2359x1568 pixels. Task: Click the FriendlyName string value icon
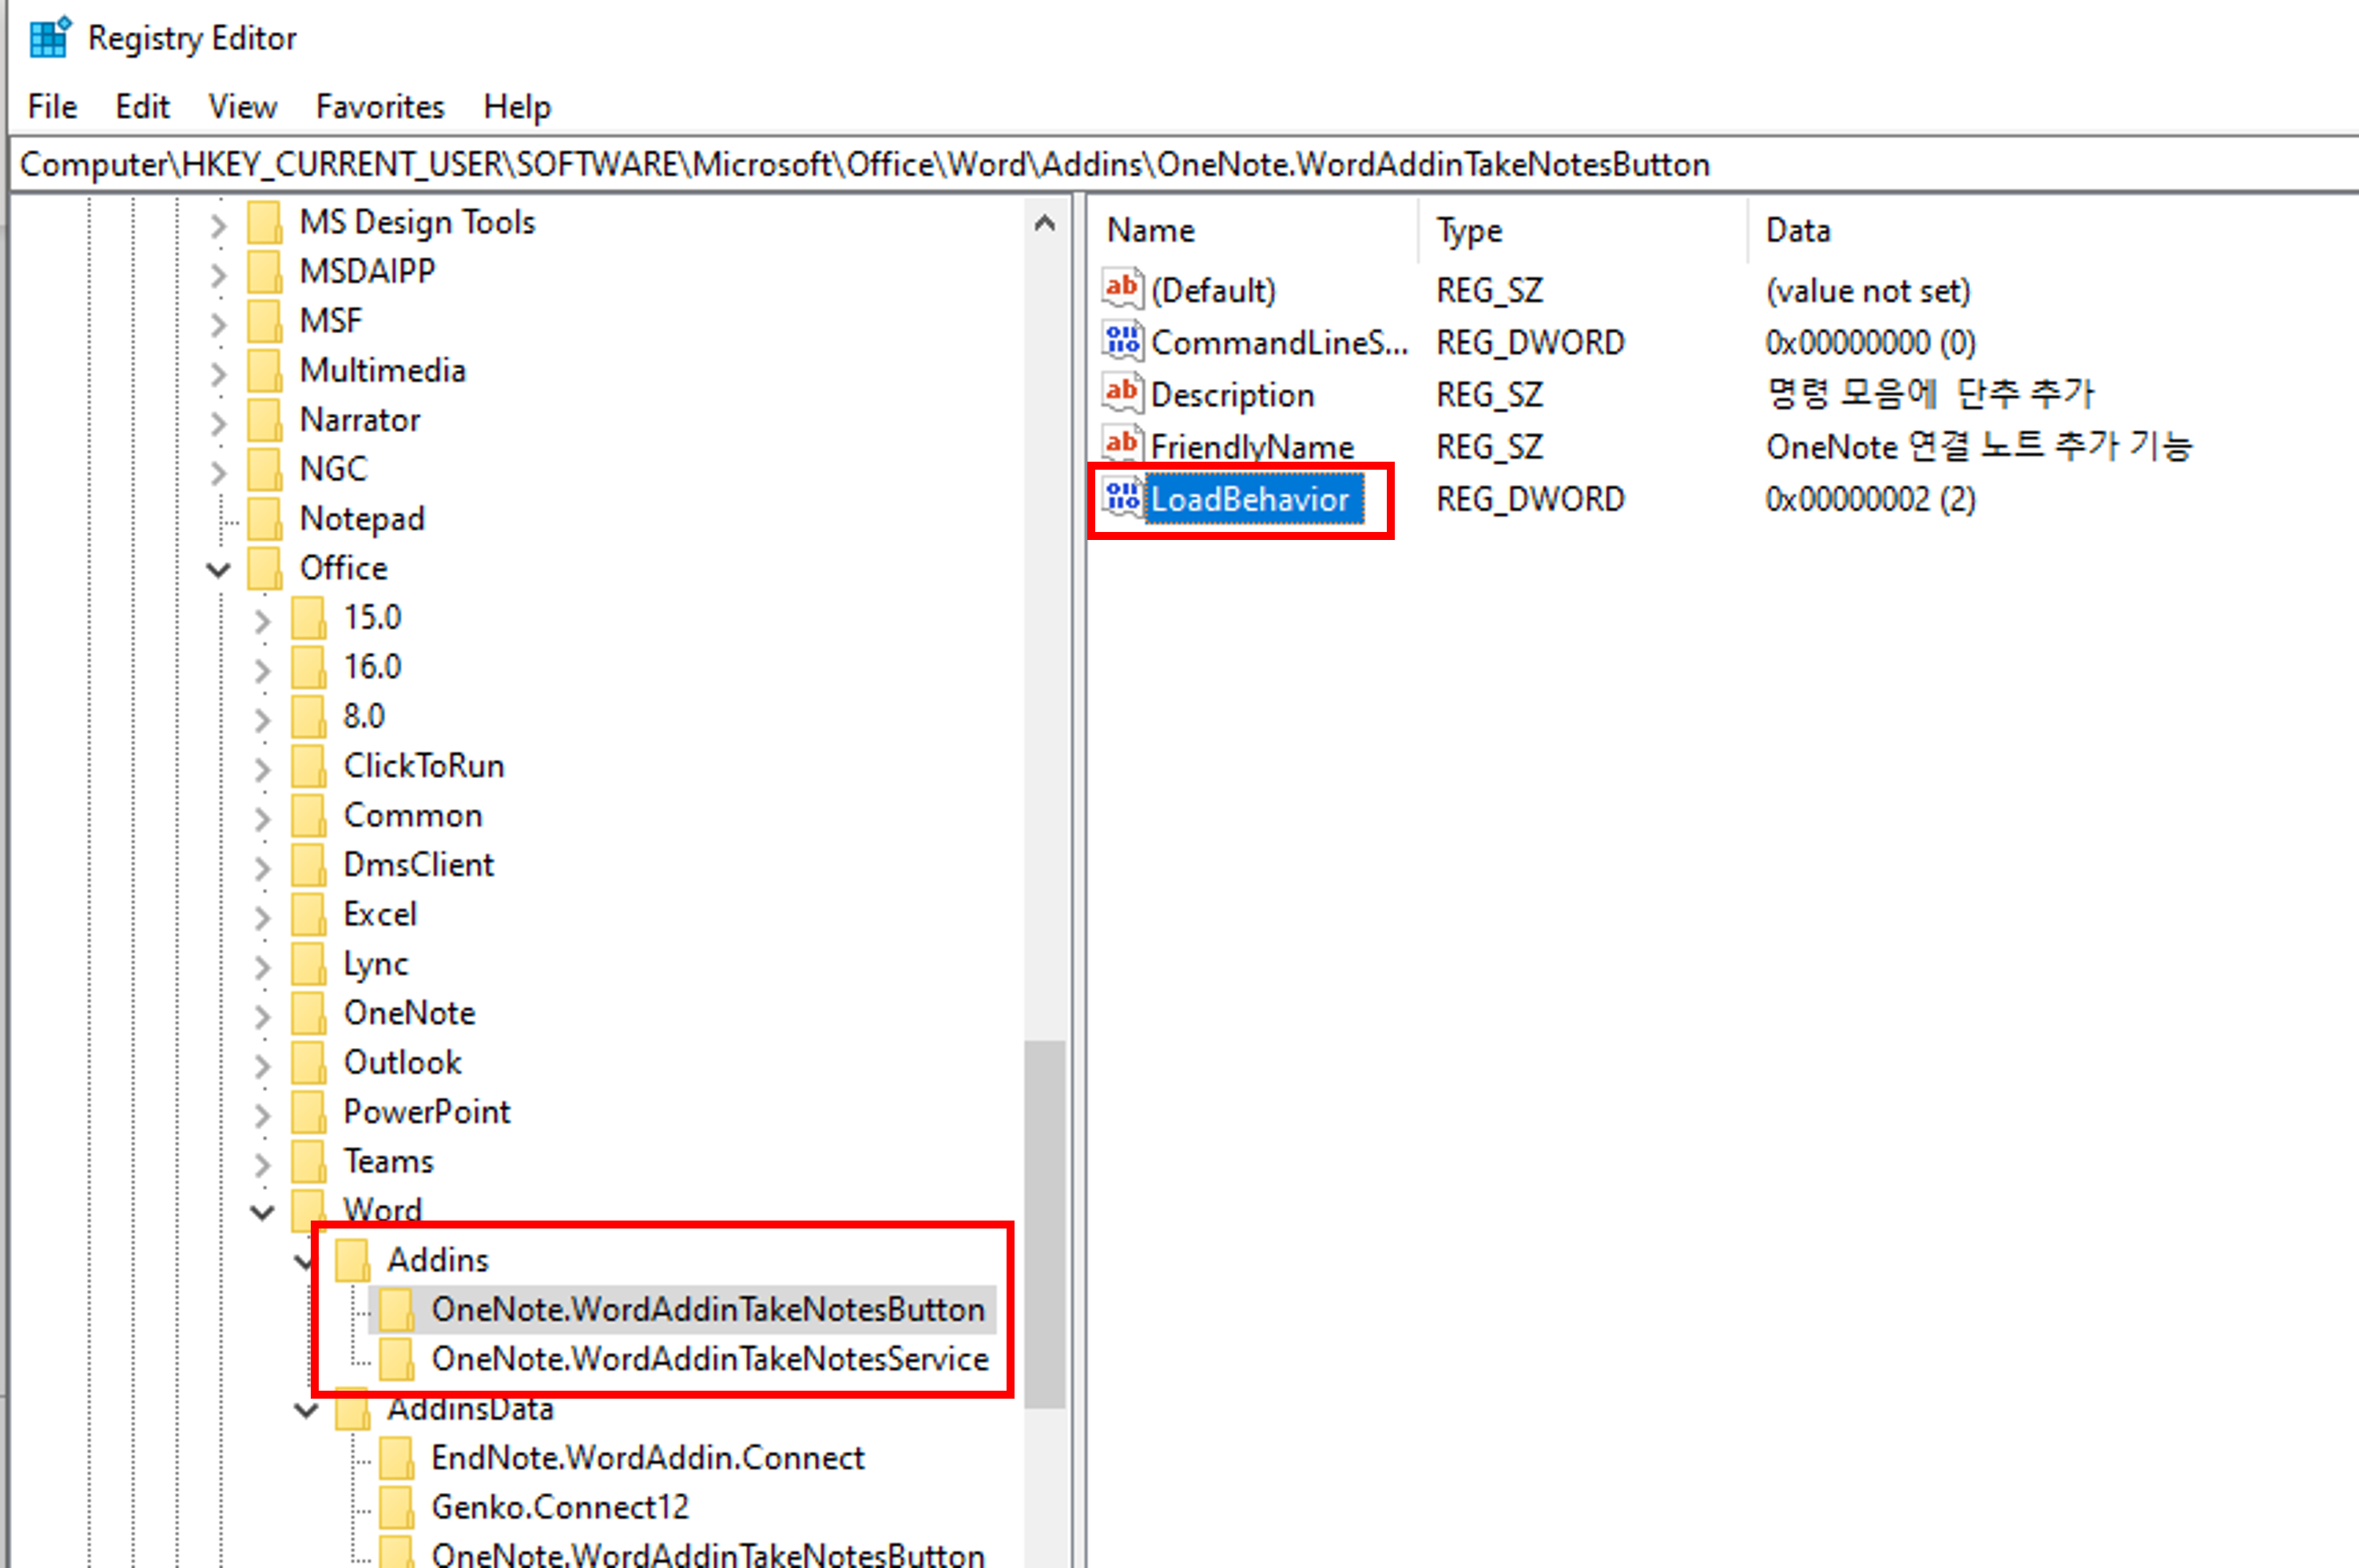(1122, 445)
